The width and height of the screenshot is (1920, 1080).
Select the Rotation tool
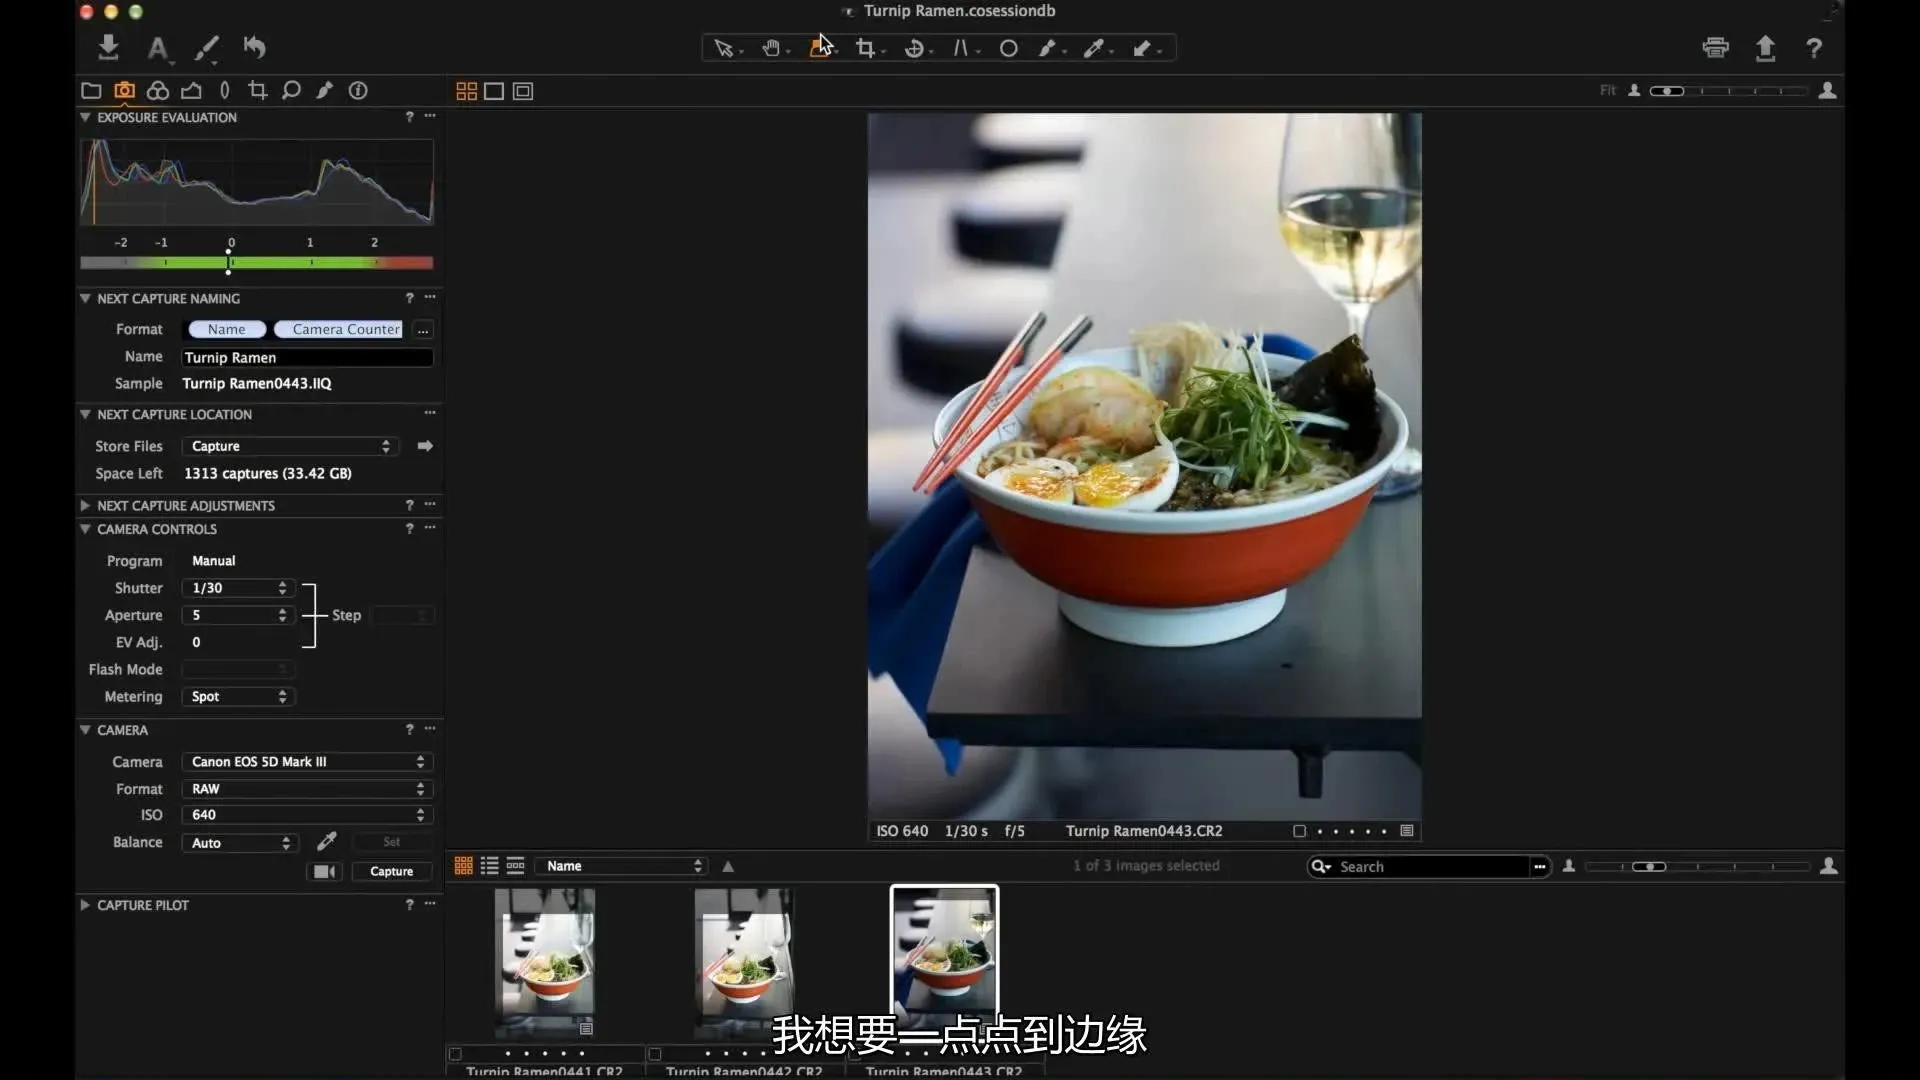tap(913, 48)
